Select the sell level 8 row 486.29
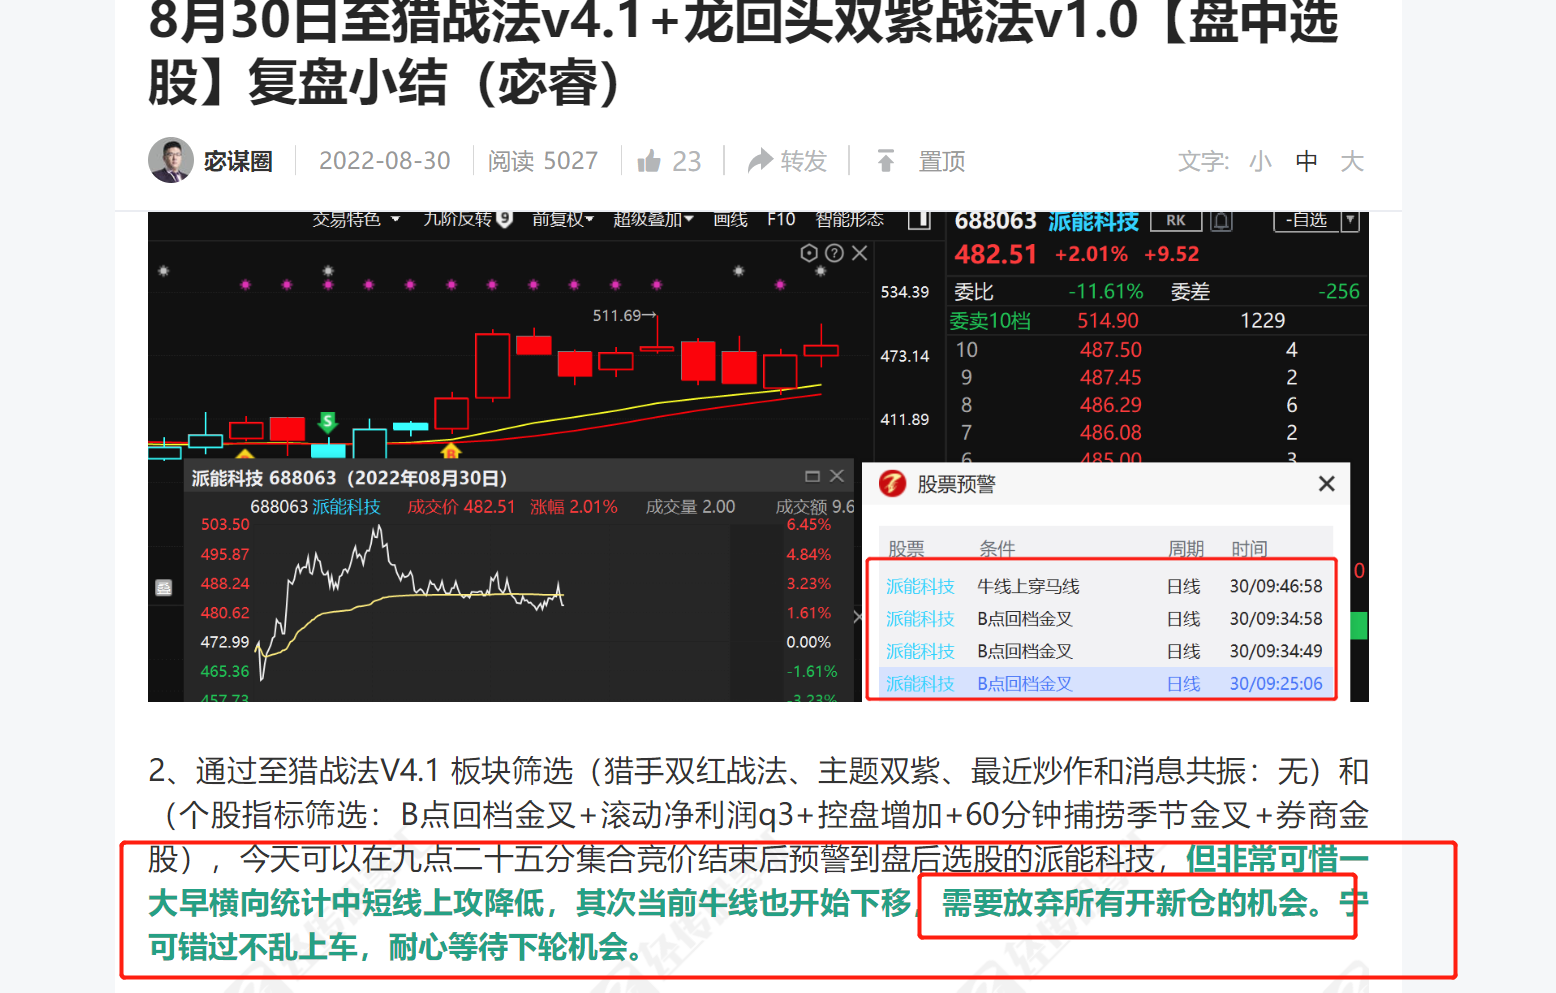Screen dimensions: 1556x993 1155,405
